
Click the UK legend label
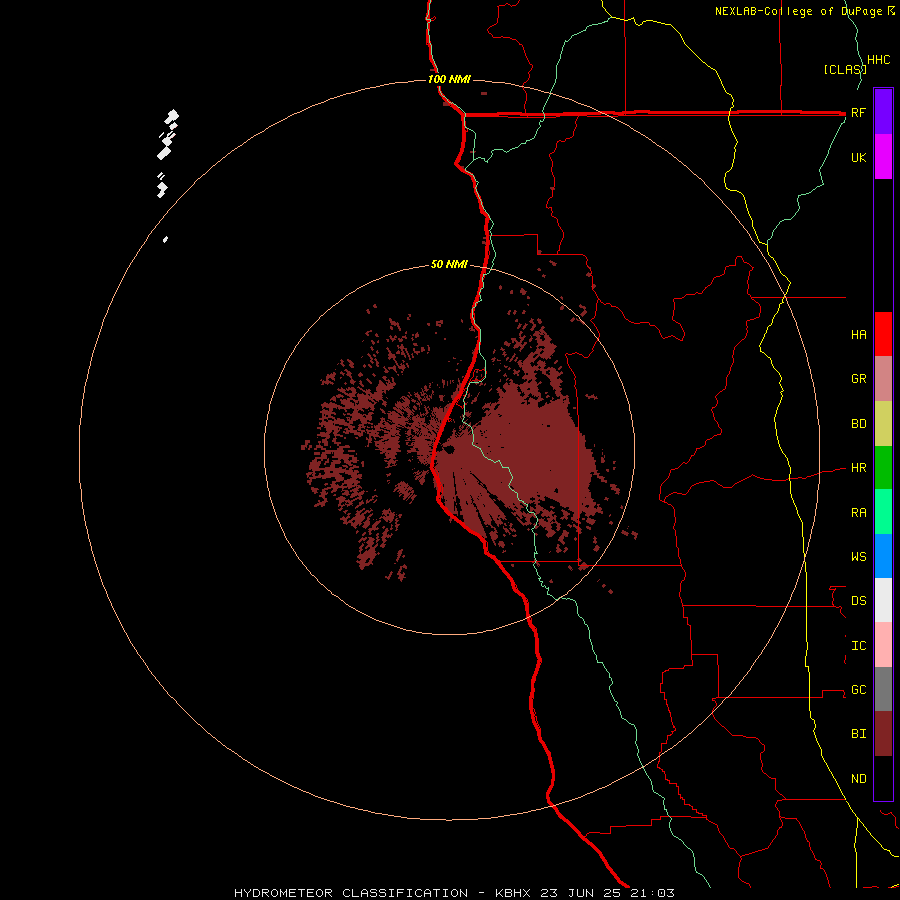(859, 157)
